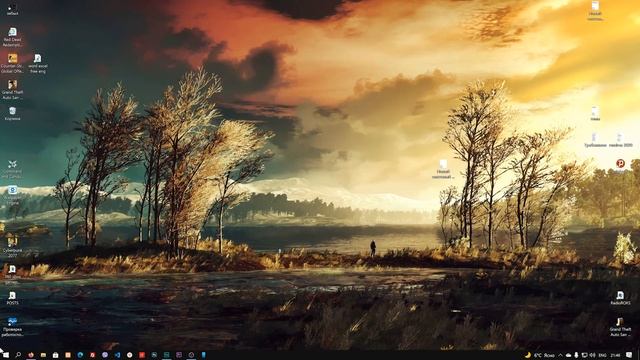Open Visual Studio Code from the taskbar
This screenshot has height=360, width=640.
click(x=117, y=355)
